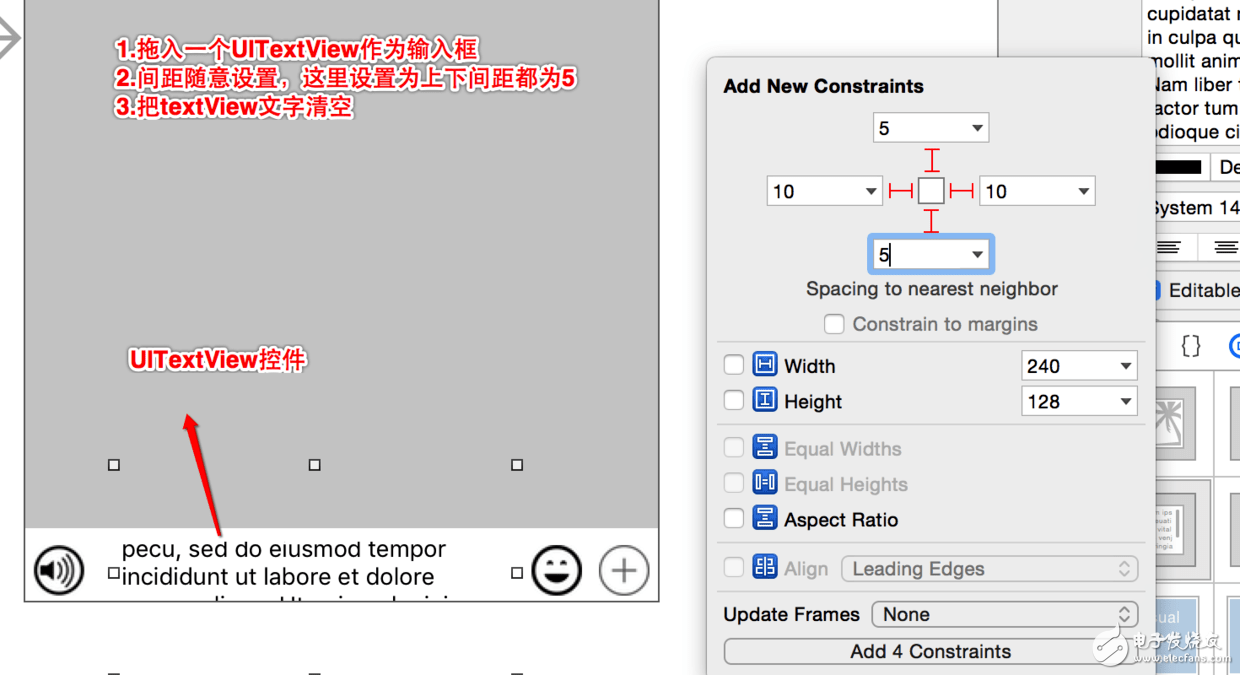Screen dimensions: 1240x675
Task: Check the Width constraint checkbox
Action: click(733, 365)
